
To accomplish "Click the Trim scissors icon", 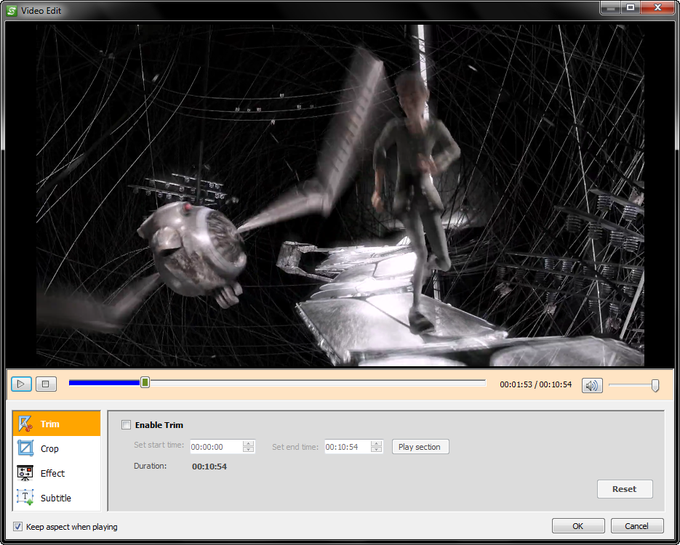I will pyautogui.click(x=25, y=424).
